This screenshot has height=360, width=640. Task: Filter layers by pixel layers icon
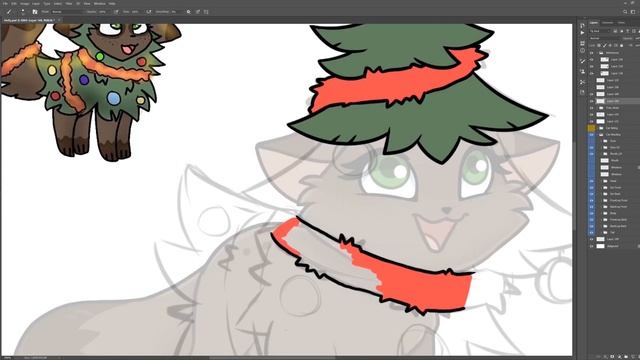pos(615,31)
